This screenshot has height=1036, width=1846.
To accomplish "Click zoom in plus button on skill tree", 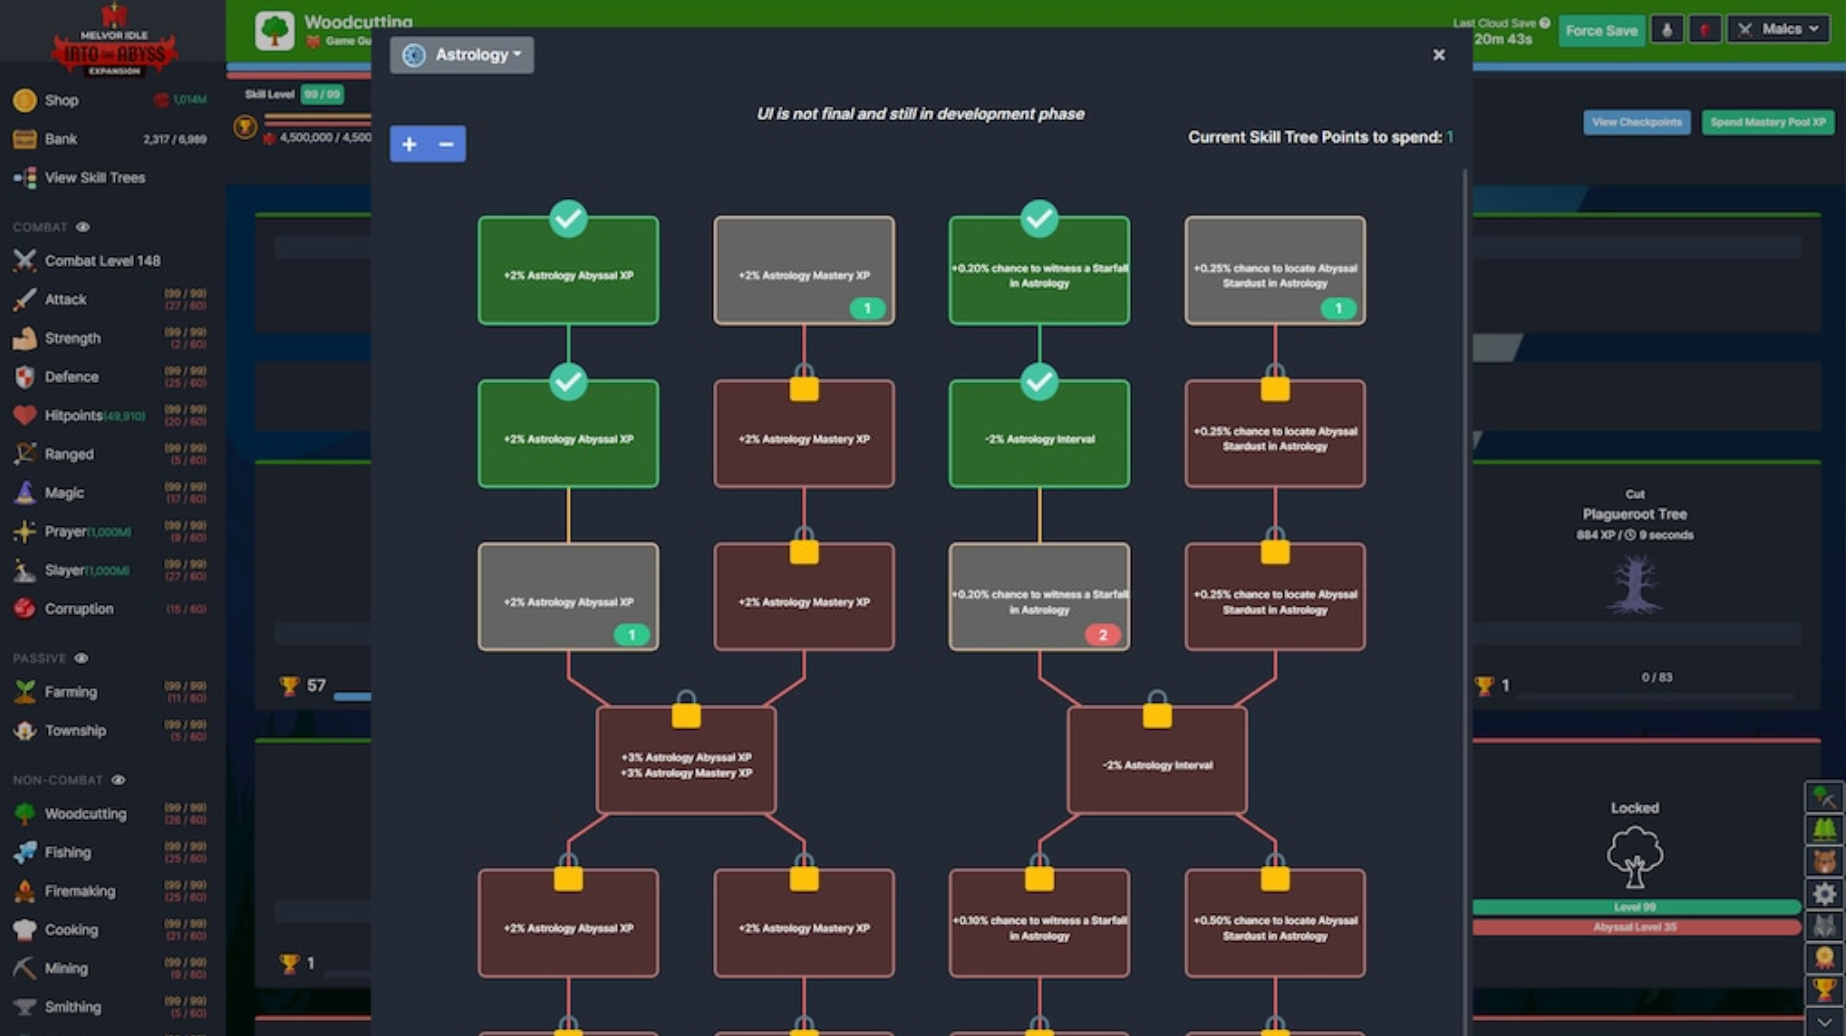I will [x=409, y=144].
